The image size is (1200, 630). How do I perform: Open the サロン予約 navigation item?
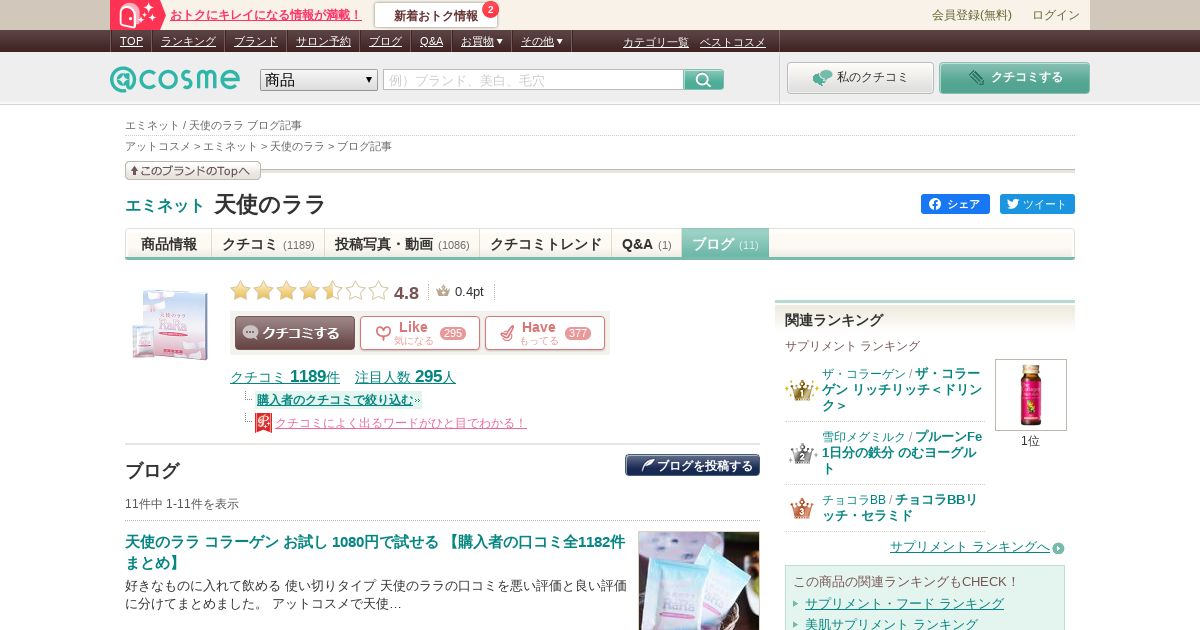(x=323, y=41)
